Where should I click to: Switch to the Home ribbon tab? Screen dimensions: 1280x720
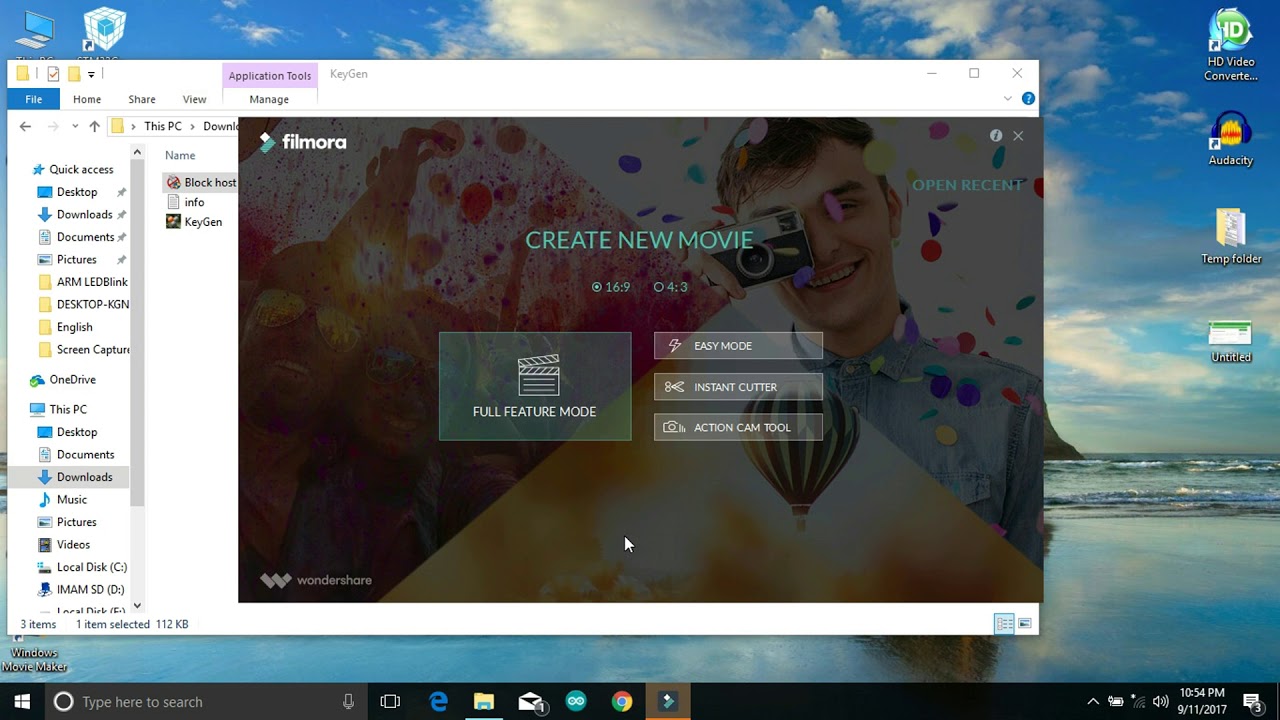87,99
